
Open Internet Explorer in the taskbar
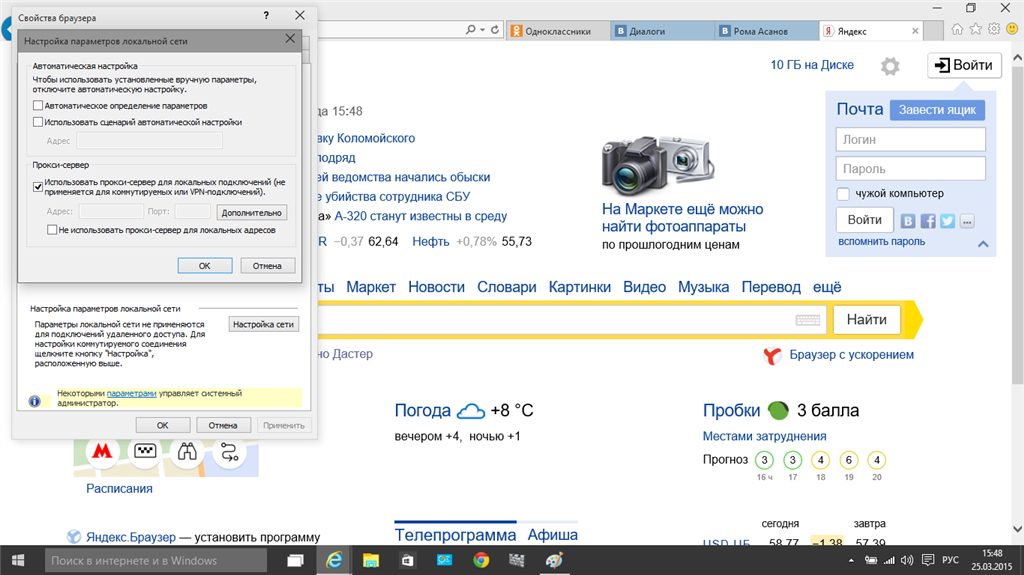(x=334, y=560)
